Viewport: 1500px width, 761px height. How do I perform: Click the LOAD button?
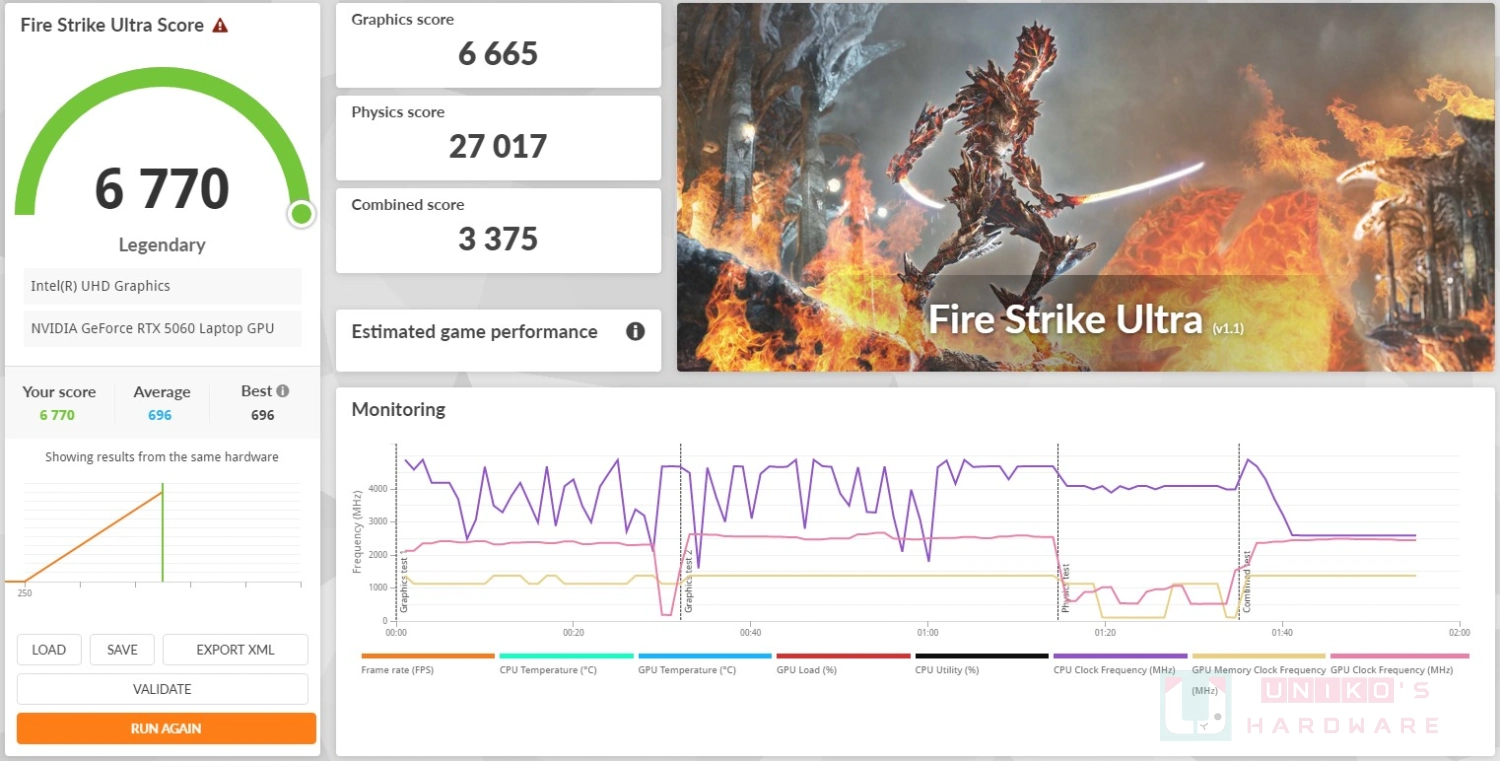click(x=48, y=649)
